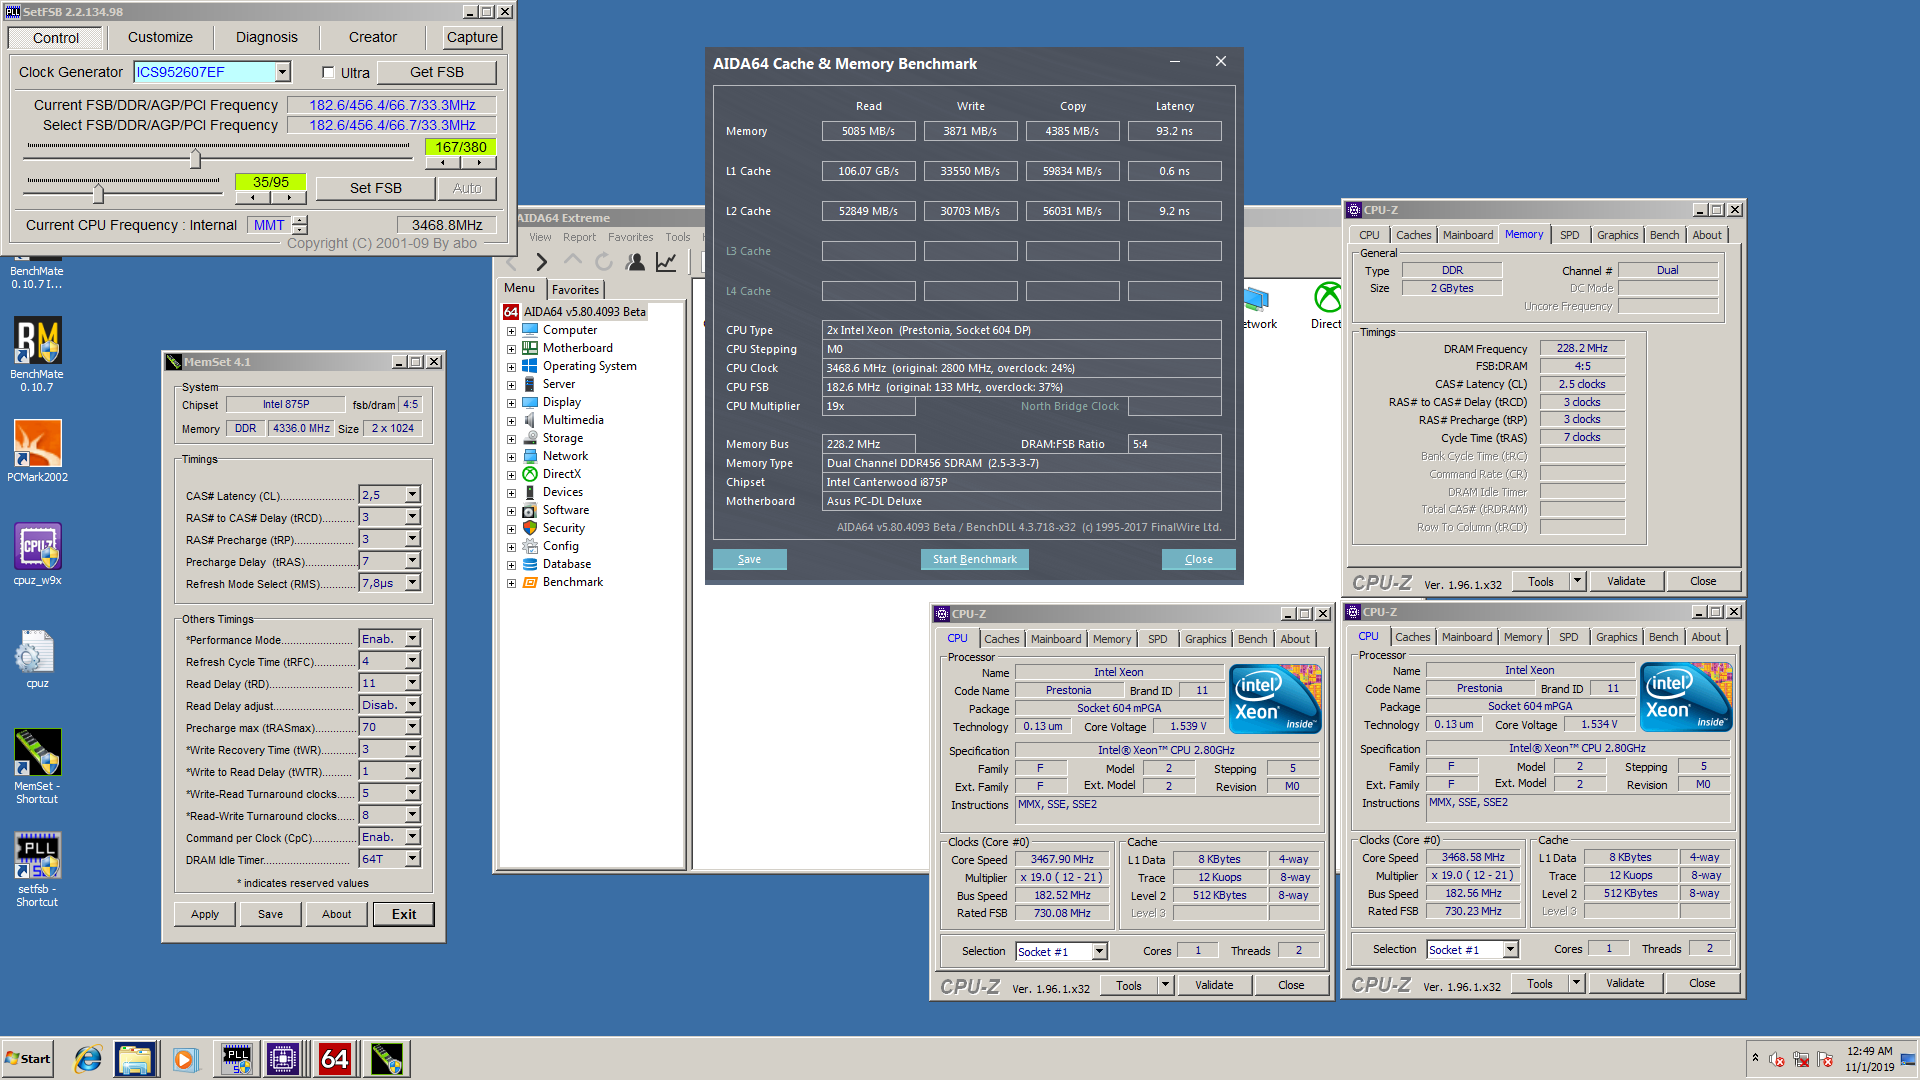Viewport: 1920px width, 1080px height.
Task: Switch to SetFSB PLL taskbar icon
Action: click(x=236, y=1059)
